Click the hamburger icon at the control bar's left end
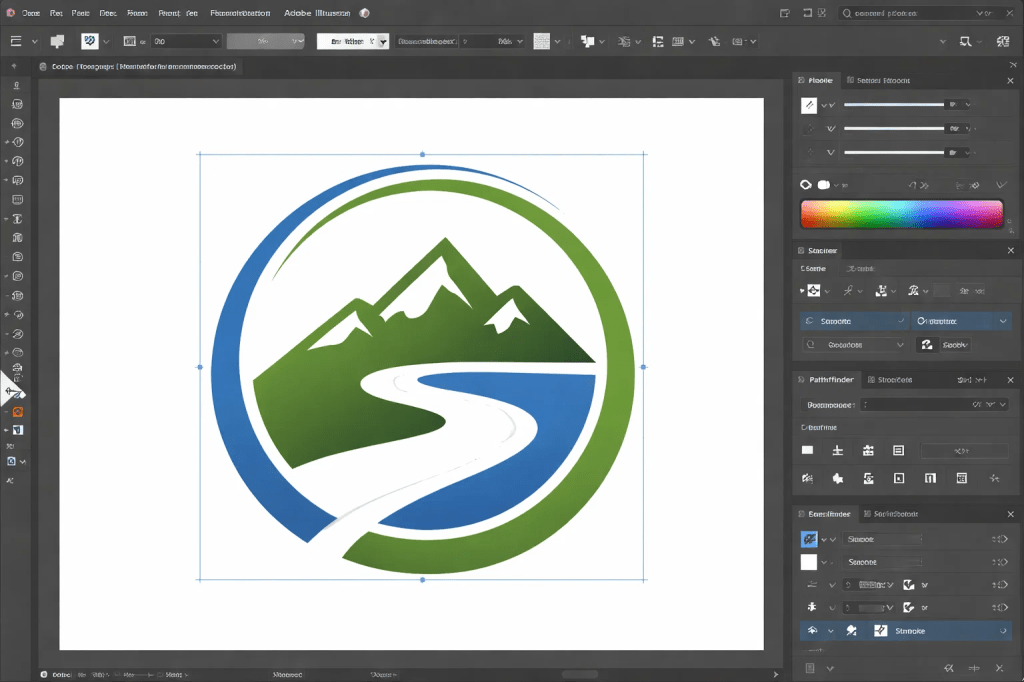 [x=16, y=41]
